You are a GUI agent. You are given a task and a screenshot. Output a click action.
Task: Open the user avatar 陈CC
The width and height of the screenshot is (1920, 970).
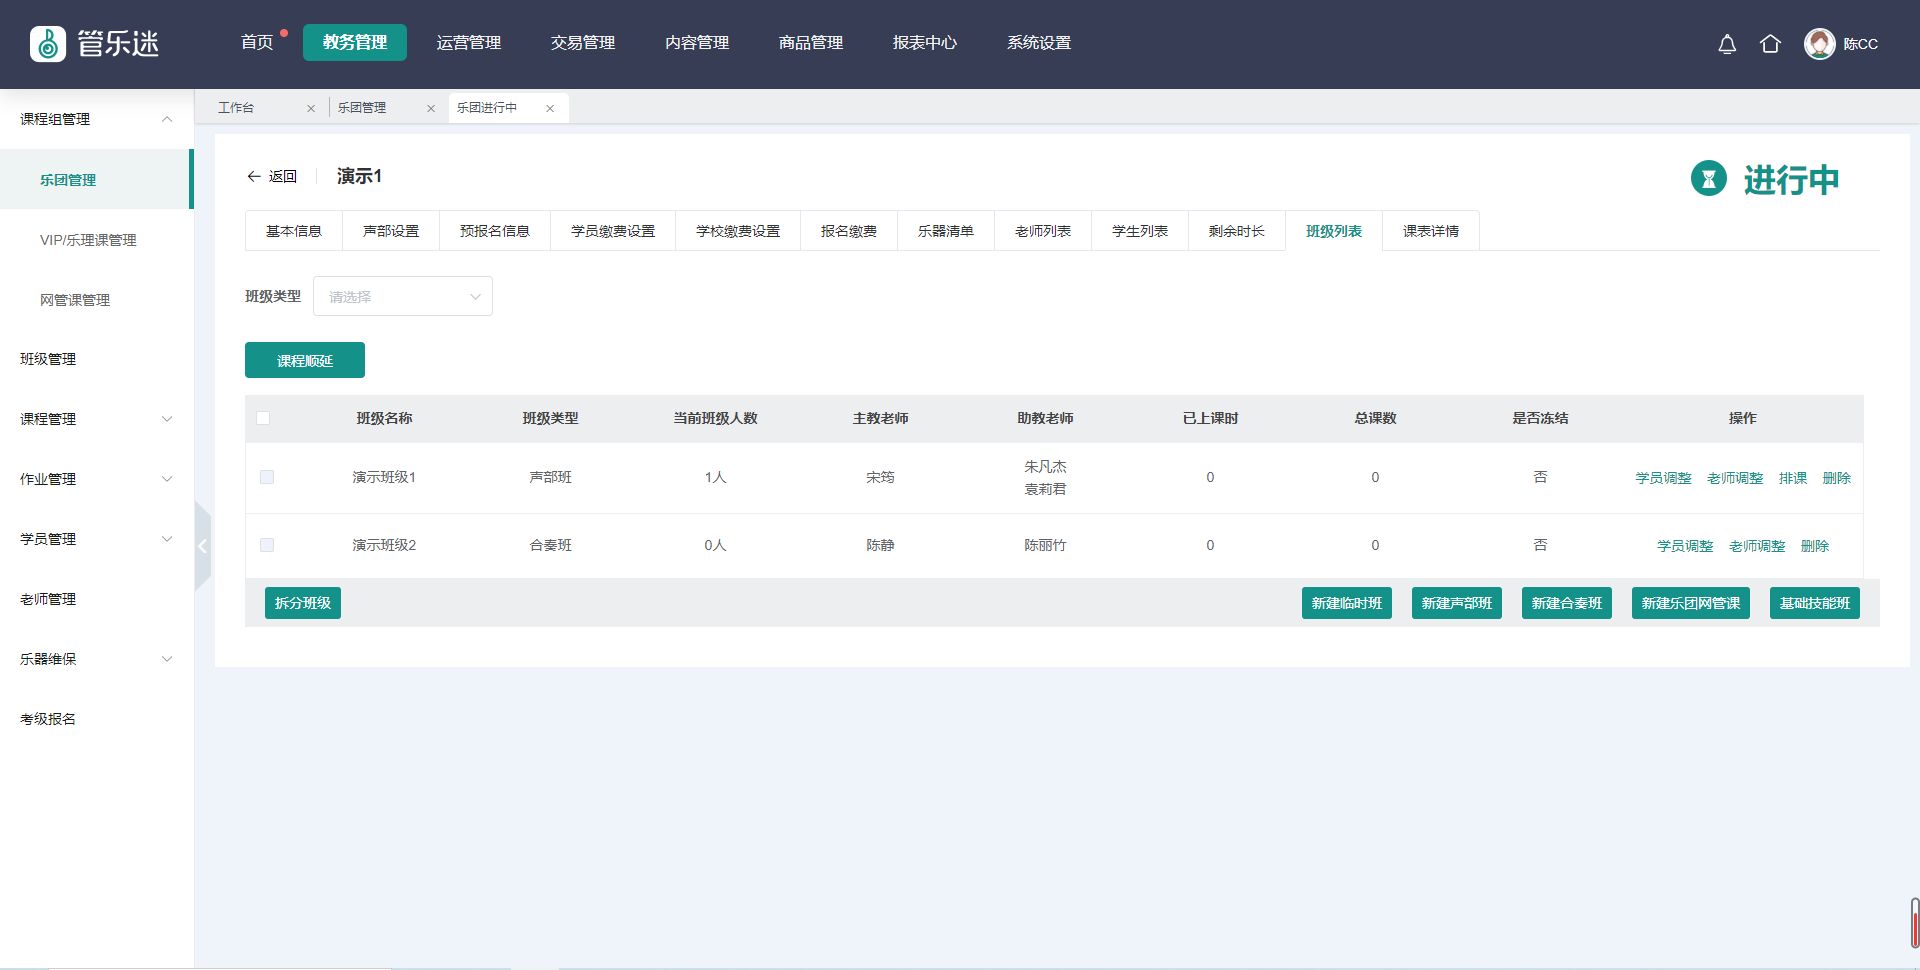pyautogui.click(x=1819, y=44)
